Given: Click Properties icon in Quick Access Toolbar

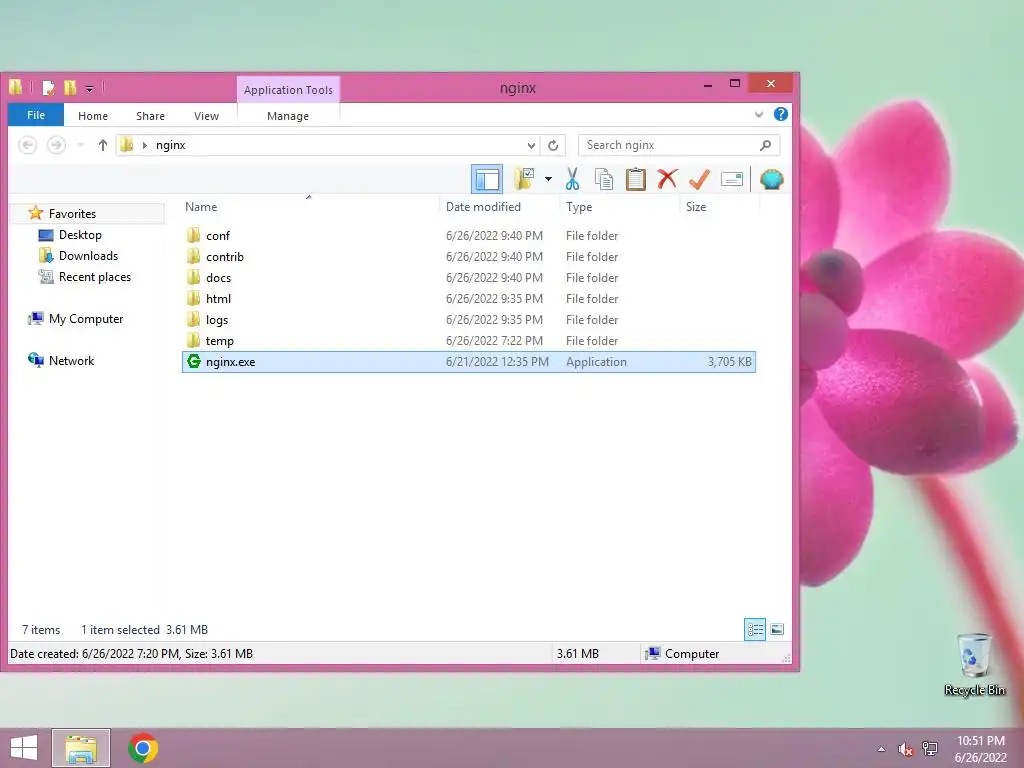Looking at the screenshot, I should point(48,88).
